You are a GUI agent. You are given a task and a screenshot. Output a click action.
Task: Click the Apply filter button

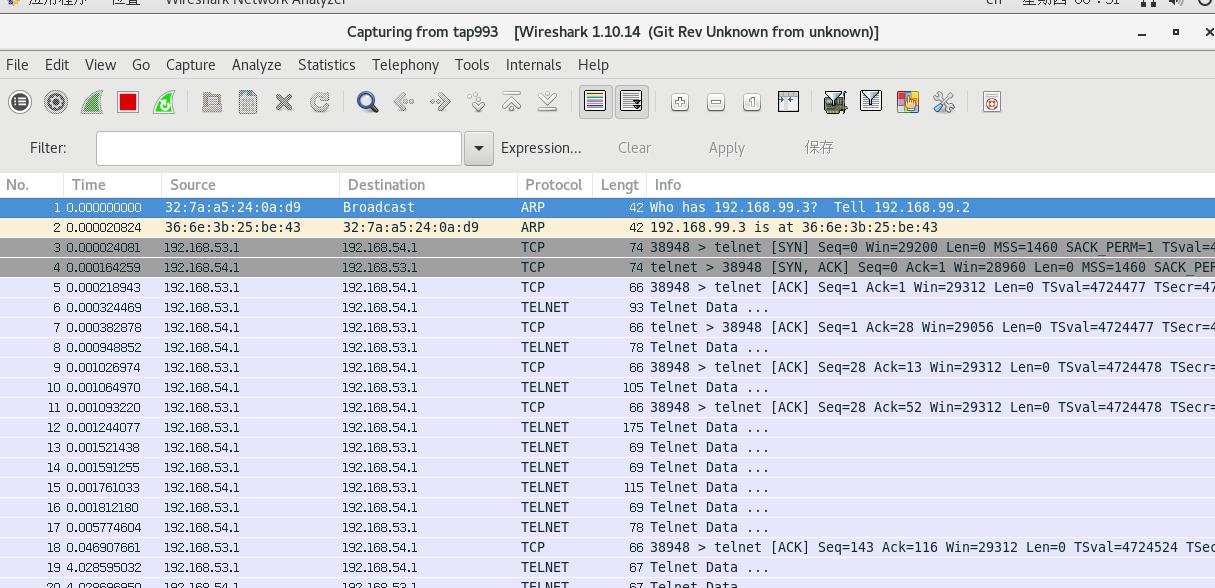click(727, 148)
